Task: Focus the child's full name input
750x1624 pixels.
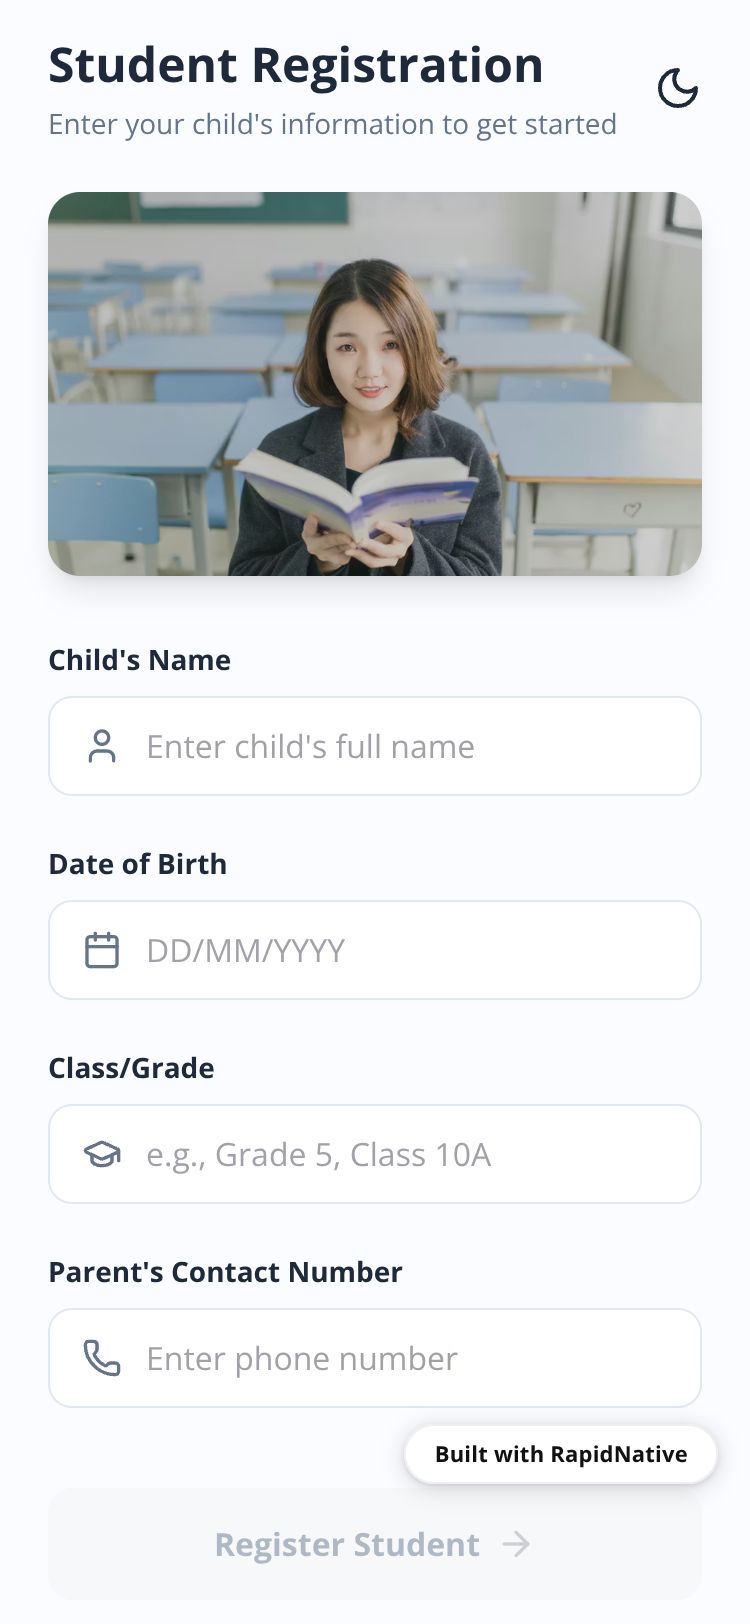Action: (x=400, y=746)
